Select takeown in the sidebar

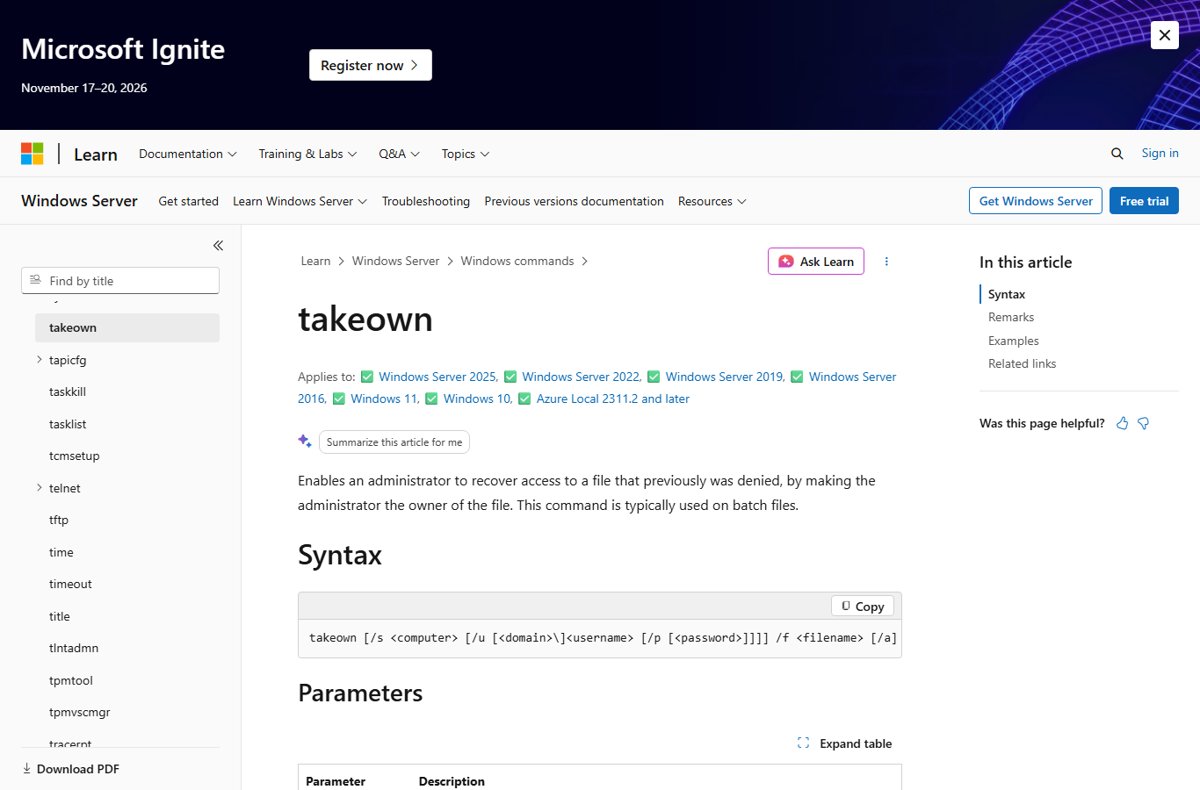tap(127, 327)
